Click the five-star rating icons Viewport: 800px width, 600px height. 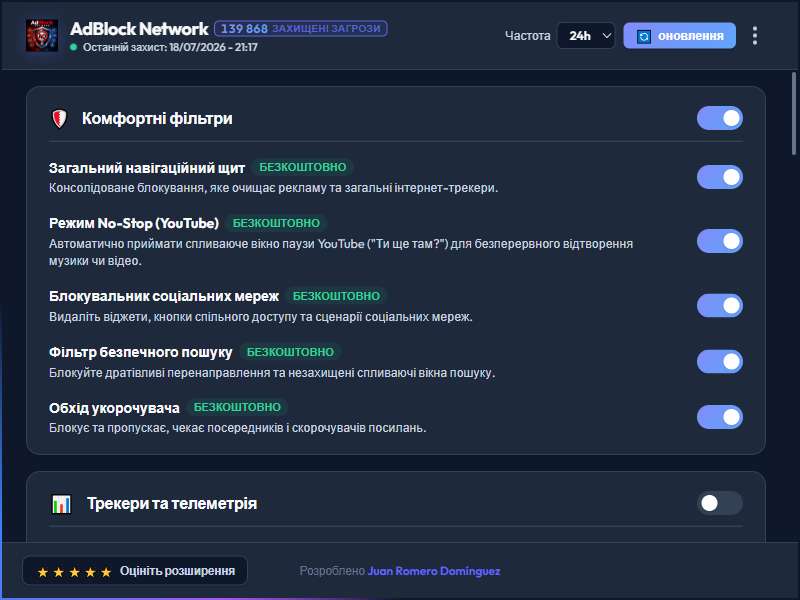coord(74,572)
